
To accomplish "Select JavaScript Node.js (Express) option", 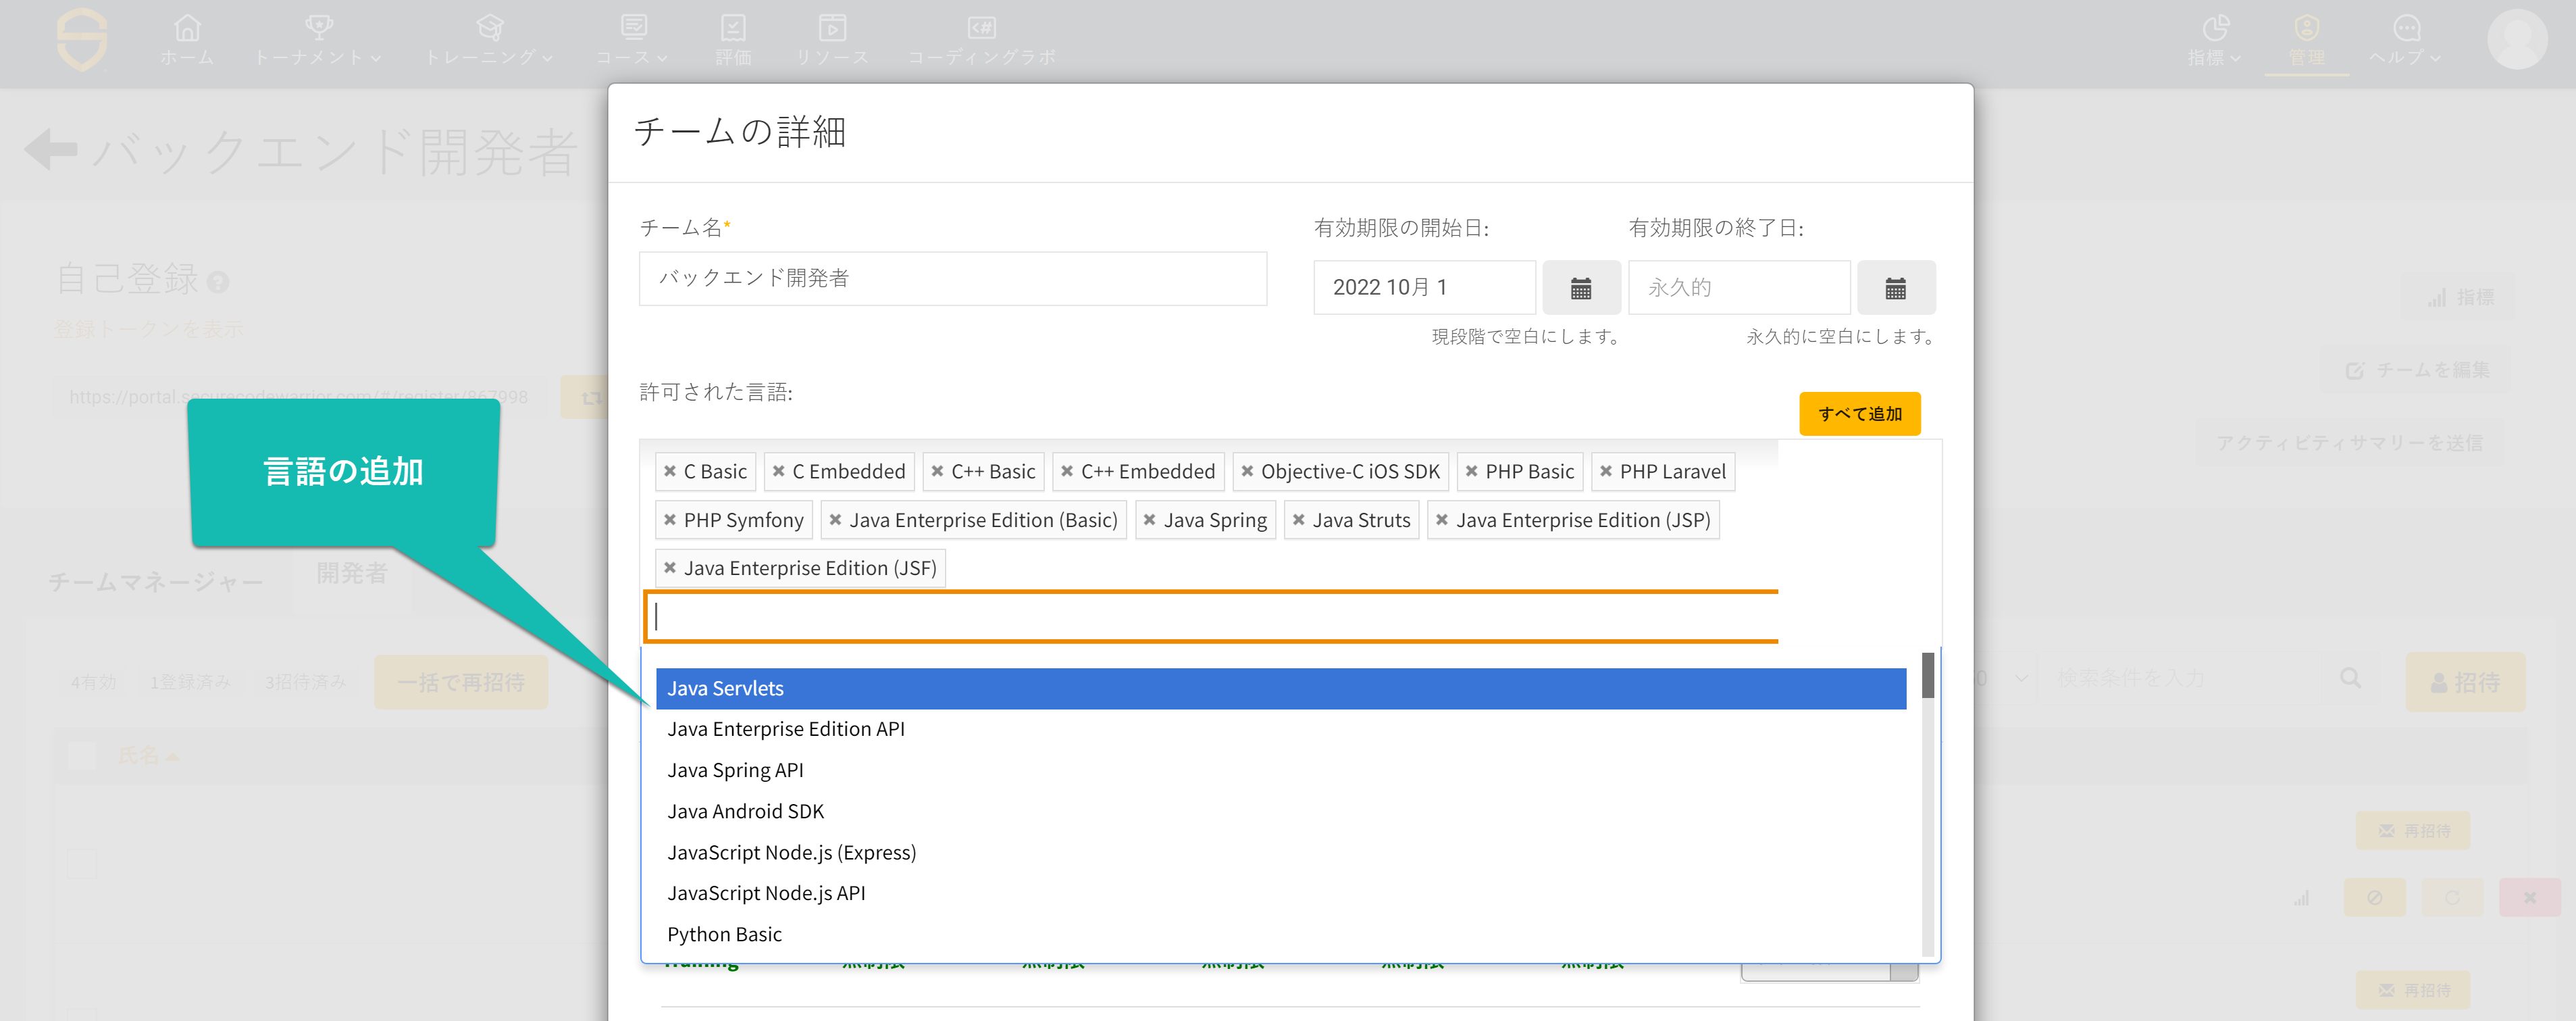I will tap(1281, 852).
